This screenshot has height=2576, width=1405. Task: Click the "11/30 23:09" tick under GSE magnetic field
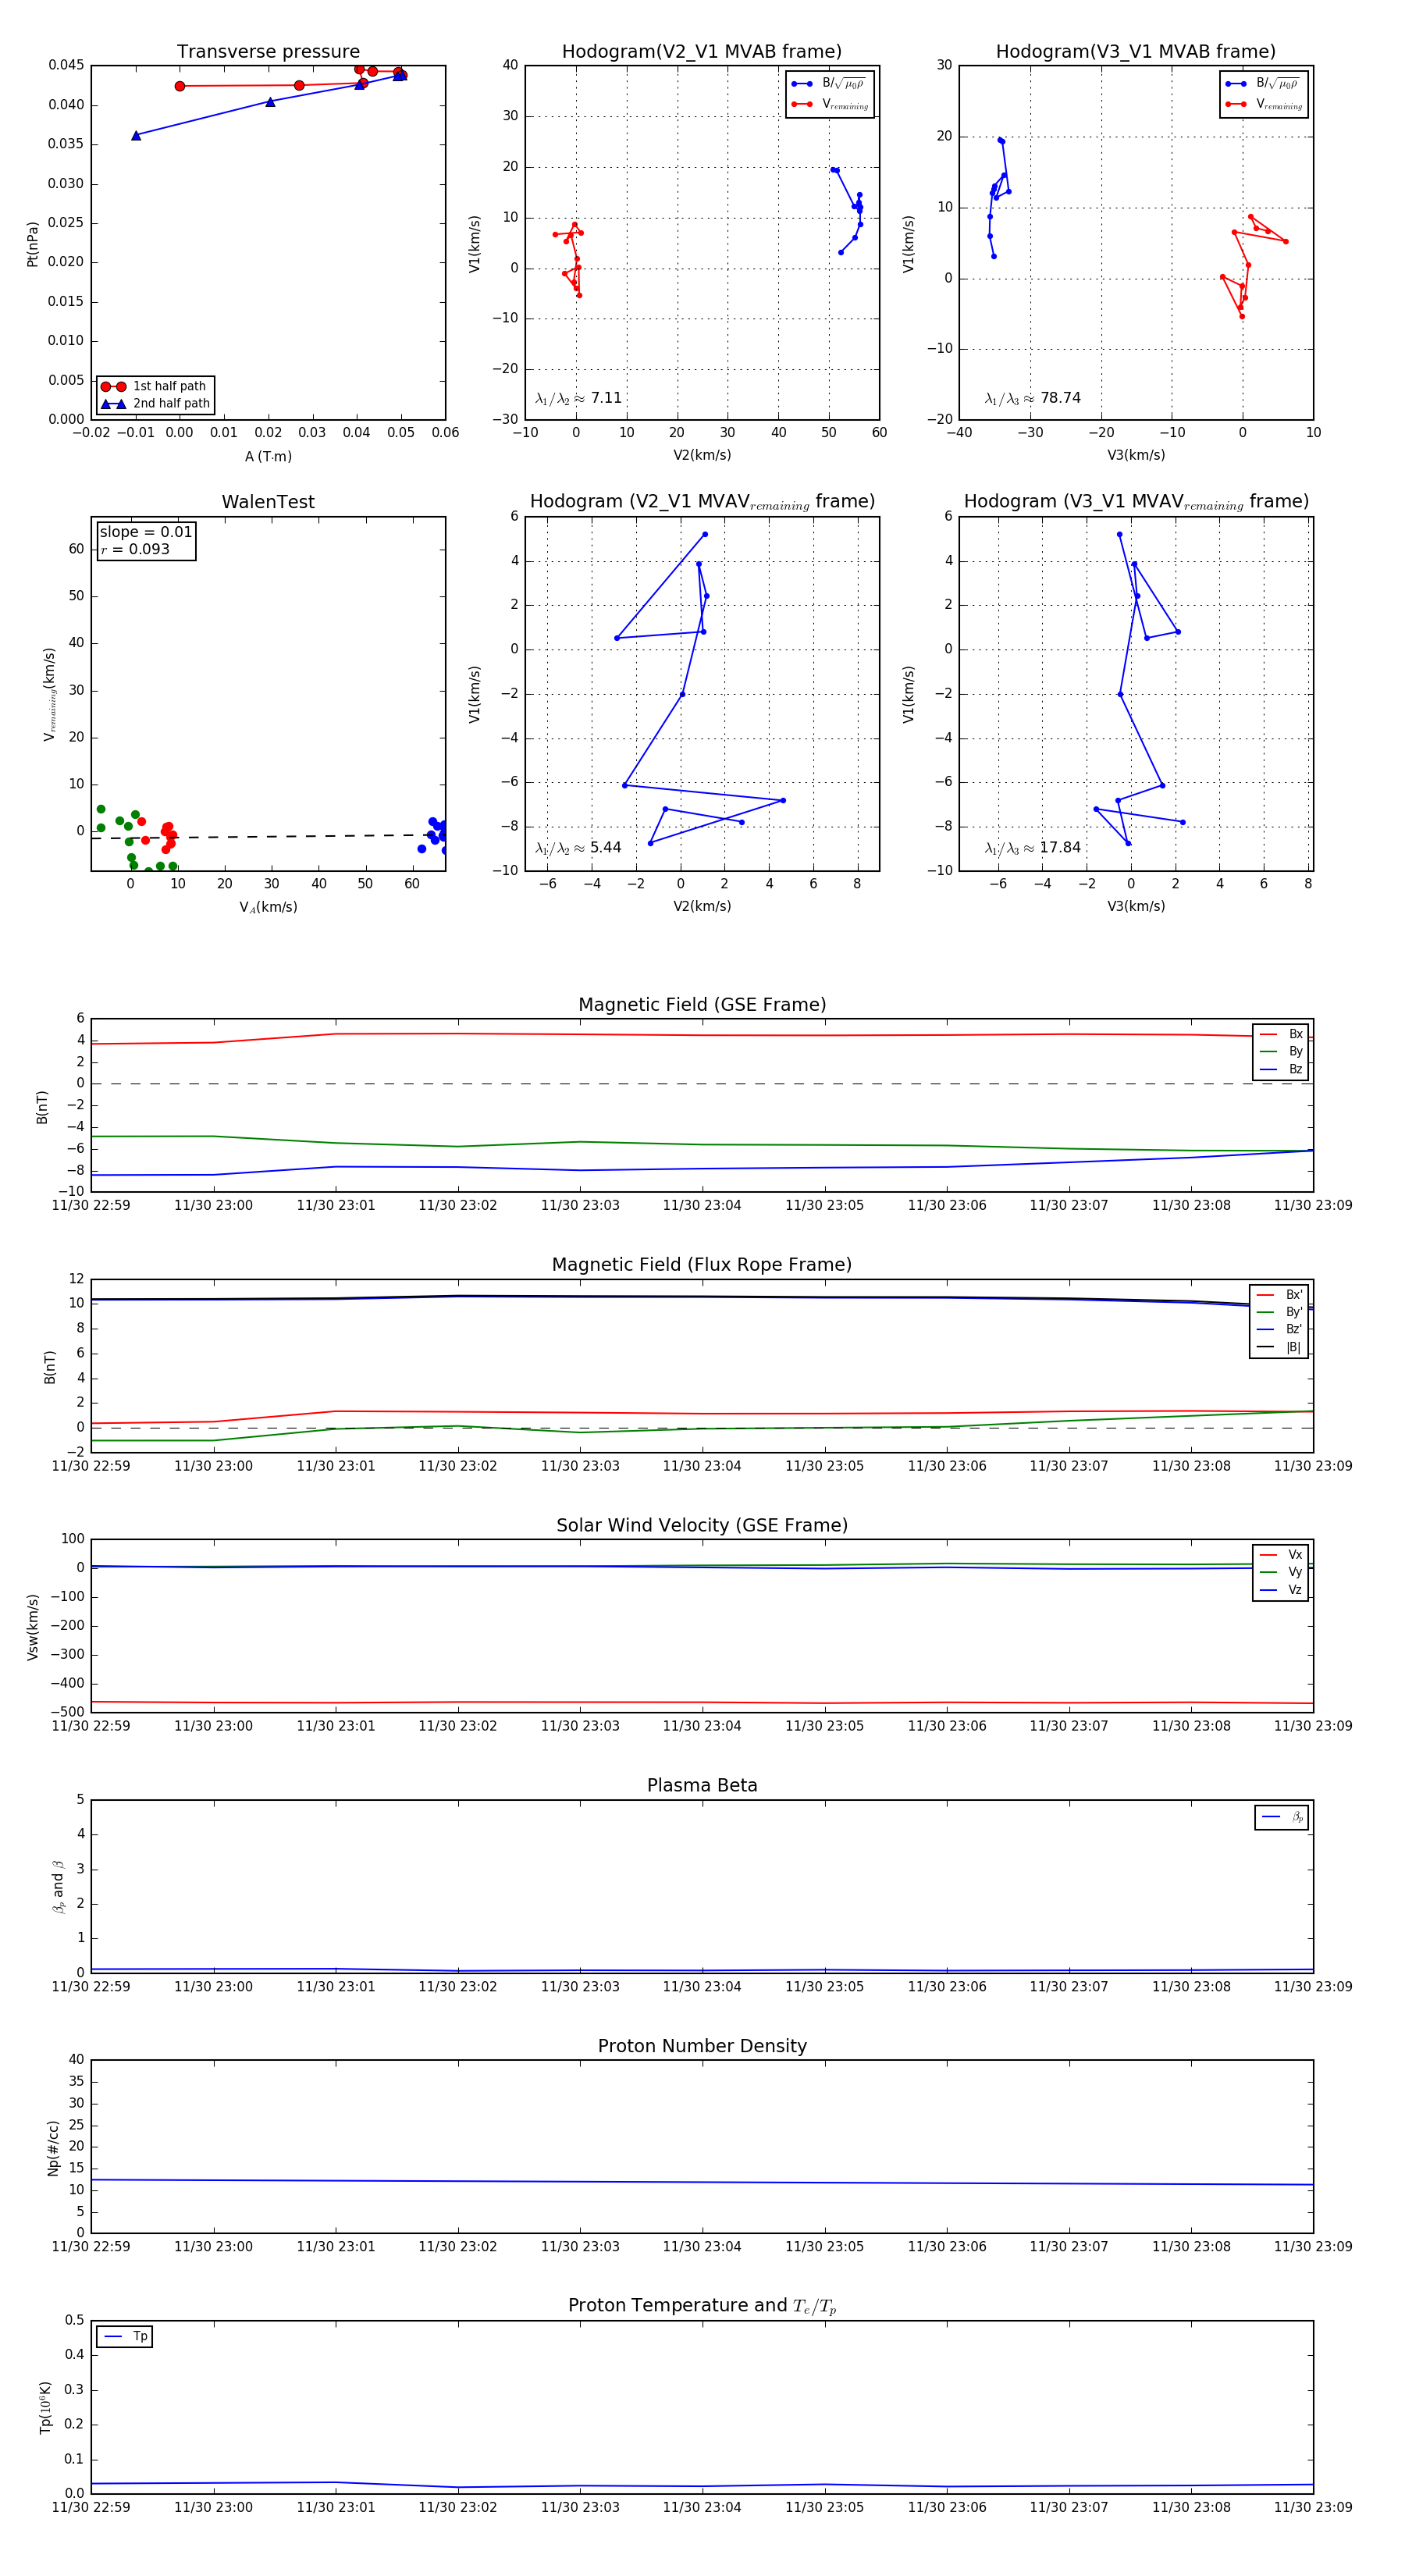pos(1313,1205)
